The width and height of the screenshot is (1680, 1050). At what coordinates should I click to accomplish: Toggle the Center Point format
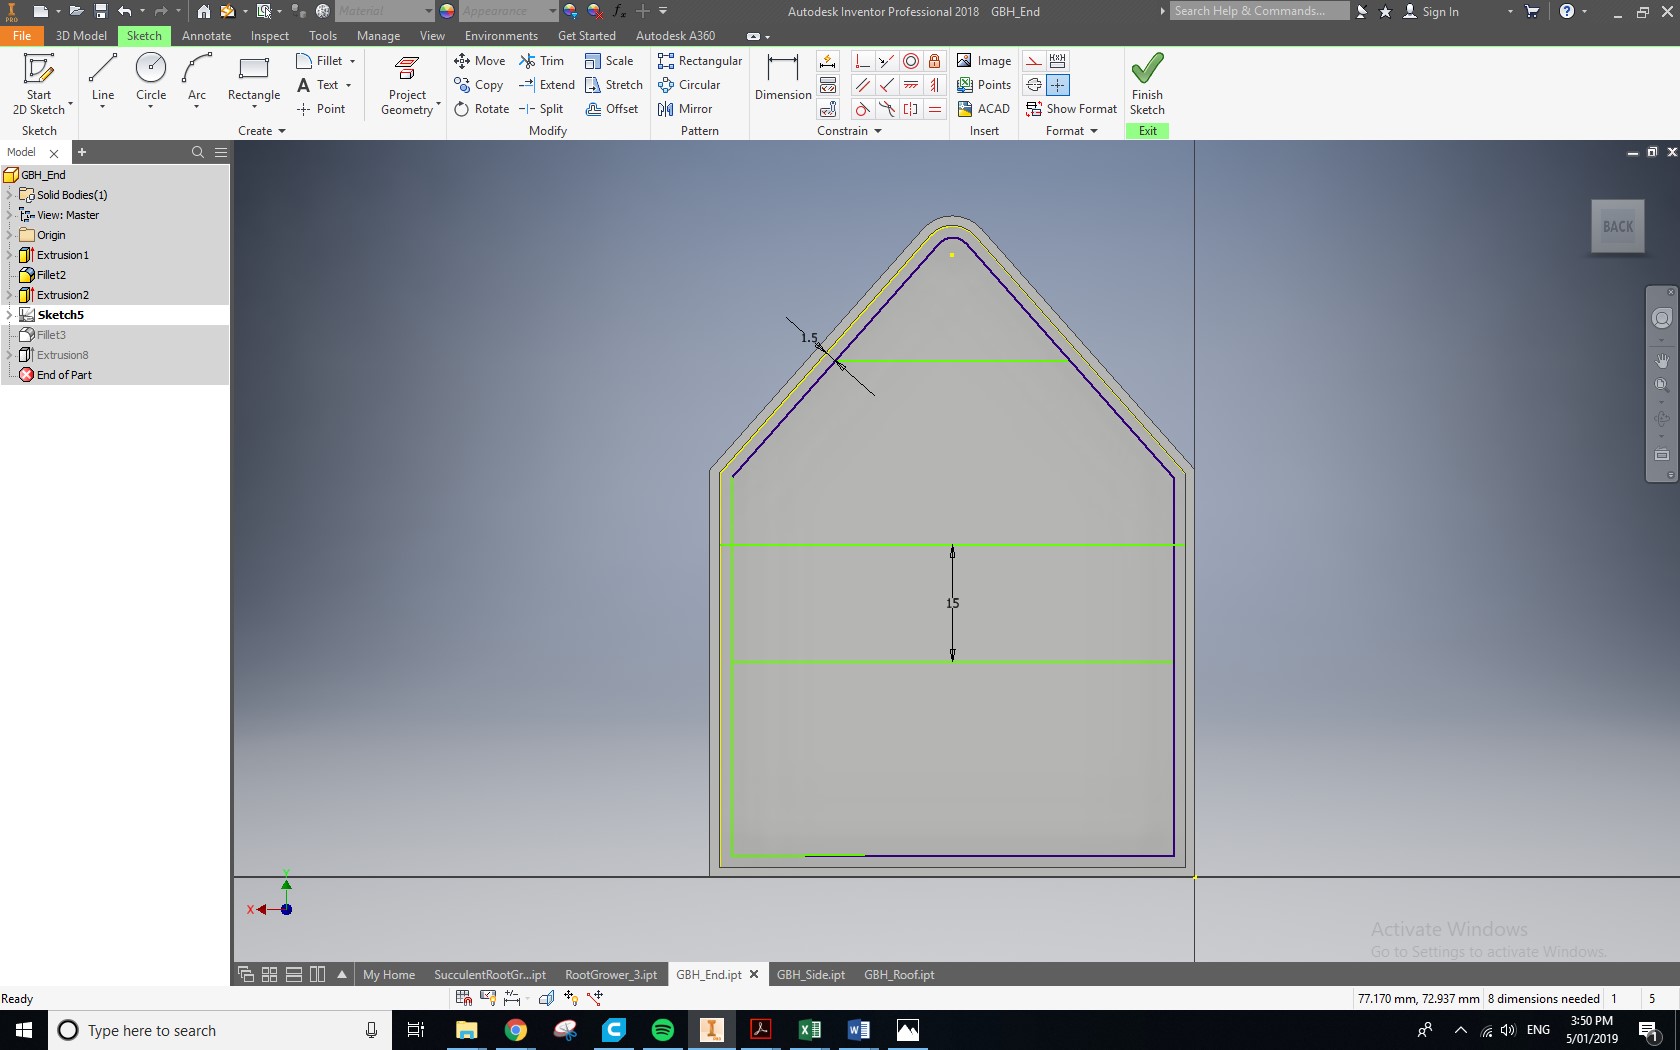point(1057,85)
